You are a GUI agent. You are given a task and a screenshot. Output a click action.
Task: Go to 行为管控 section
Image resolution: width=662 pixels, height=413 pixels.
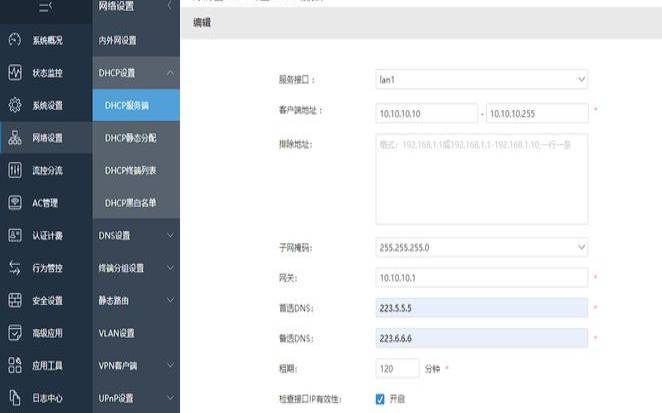click(46, 268)
